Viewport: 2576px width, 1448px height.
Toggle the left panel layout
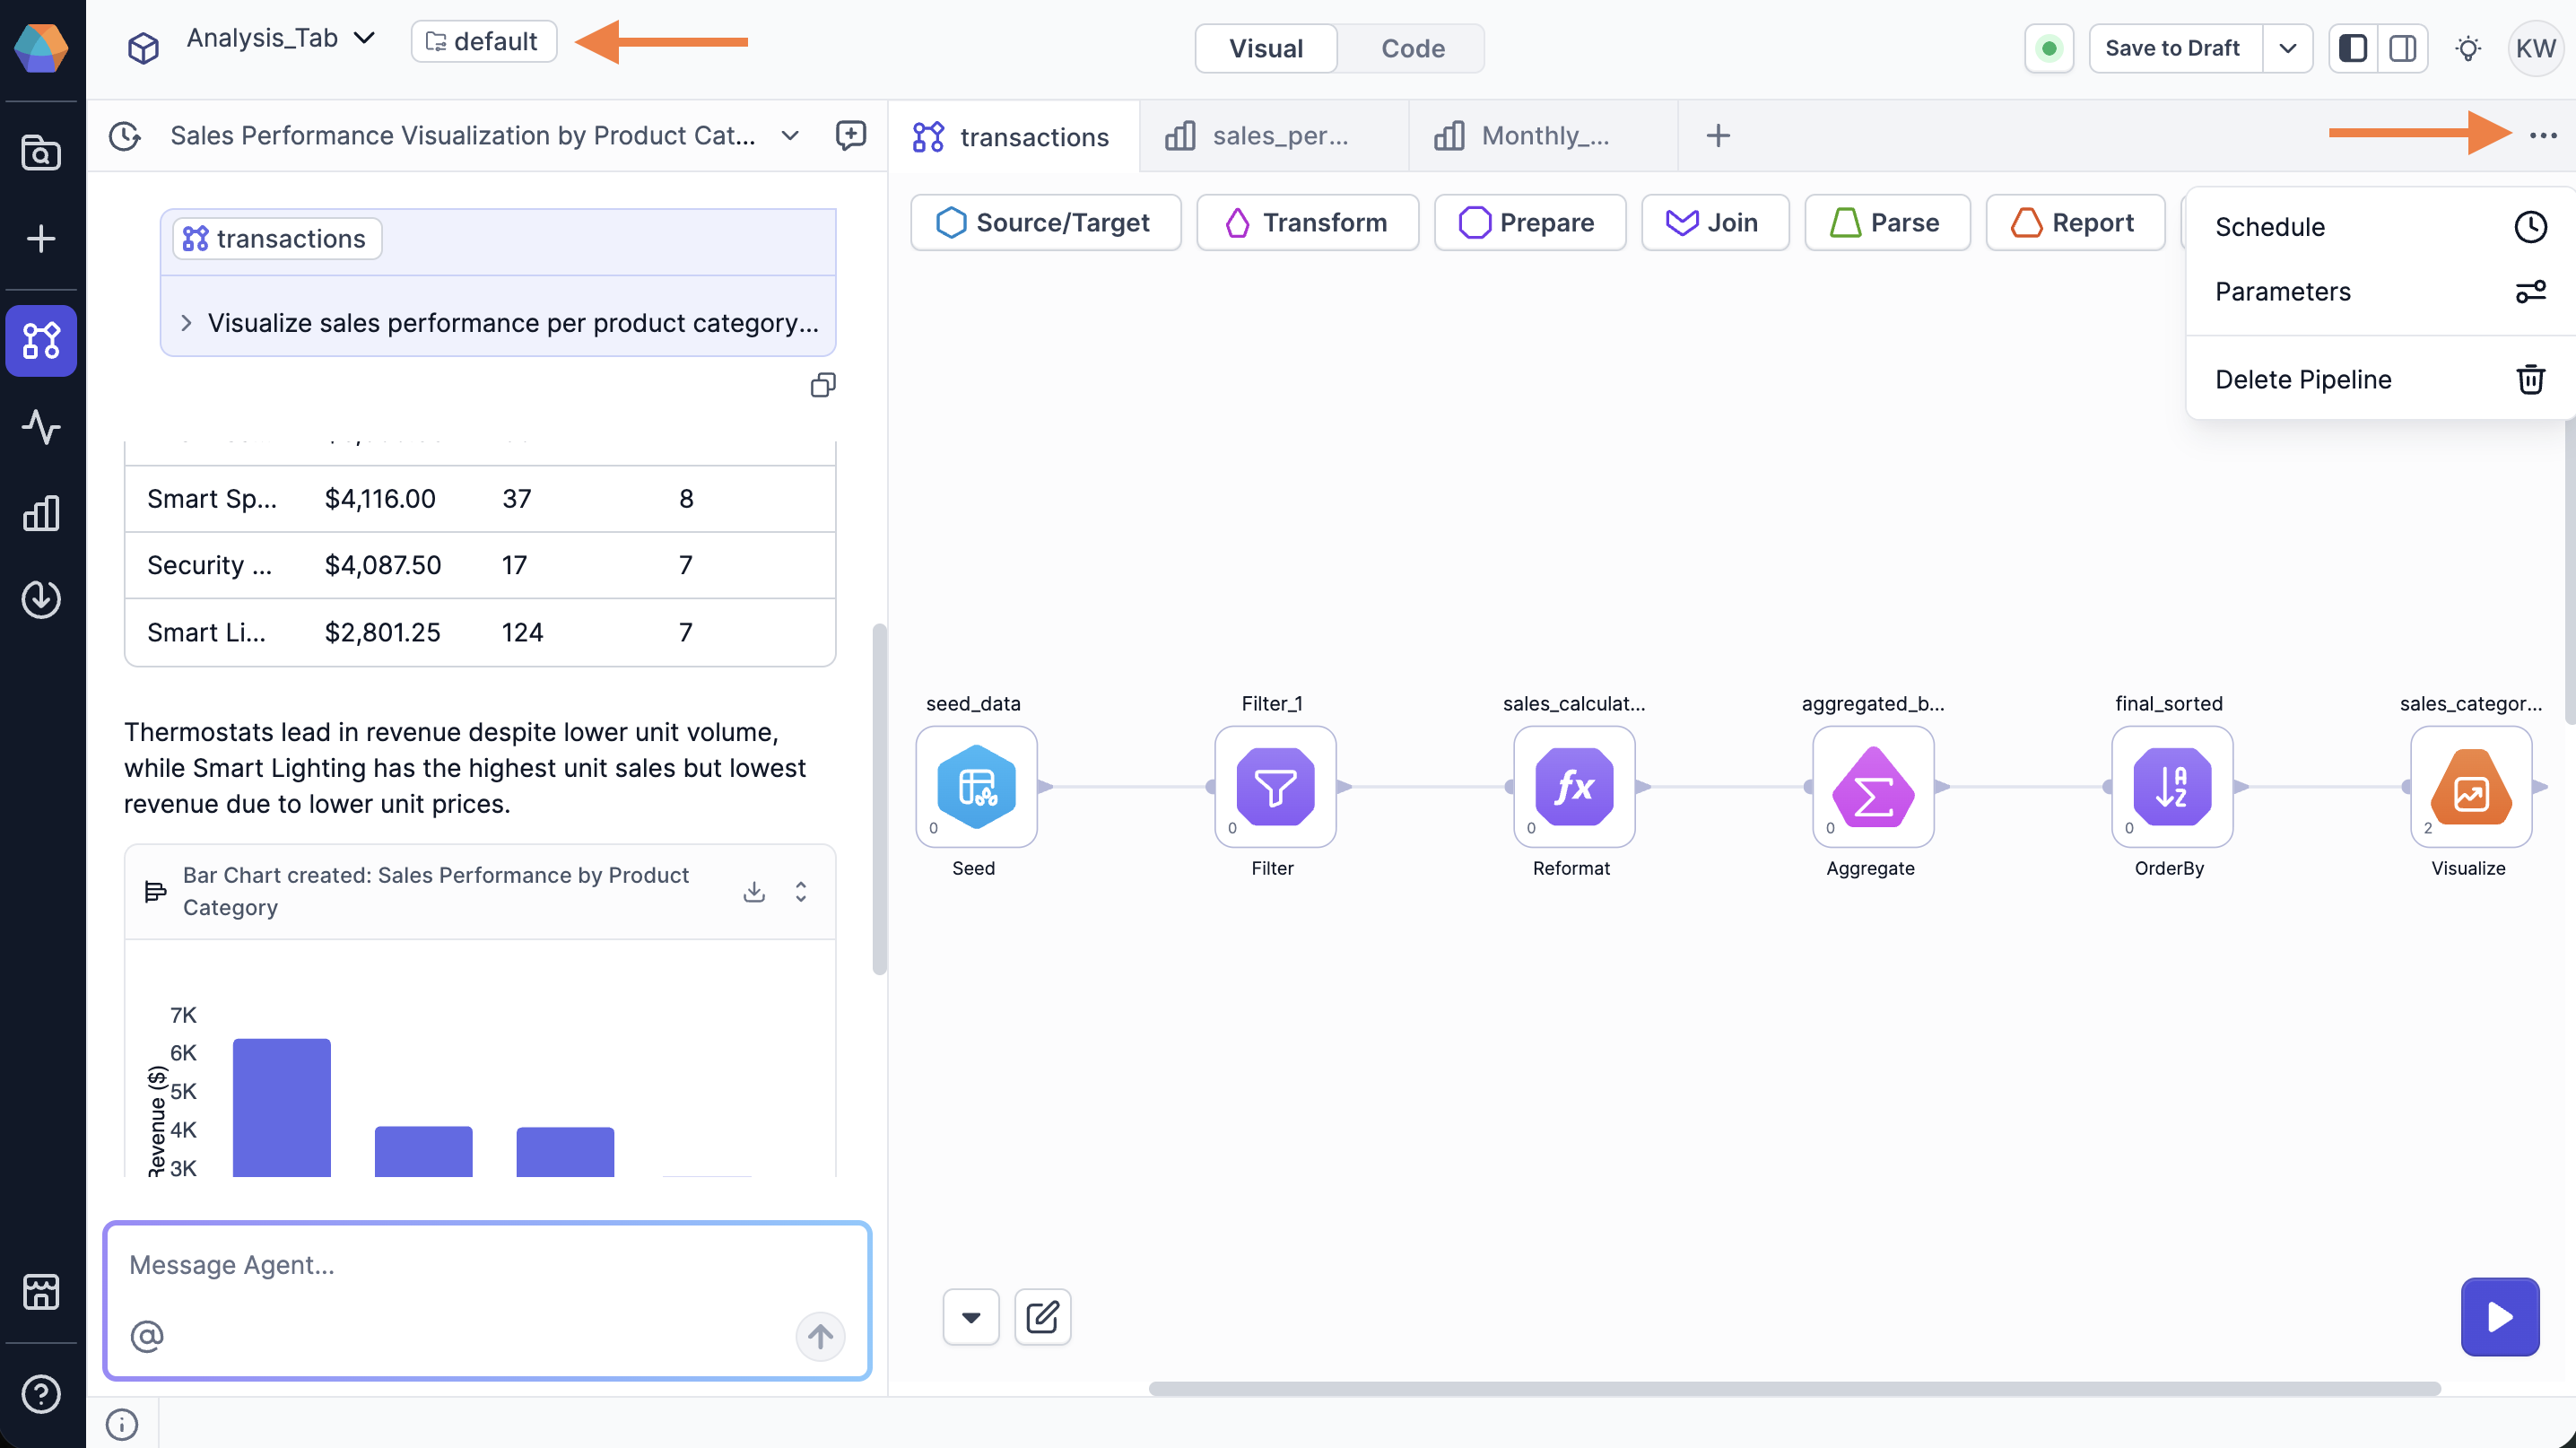coord(2353,48)
